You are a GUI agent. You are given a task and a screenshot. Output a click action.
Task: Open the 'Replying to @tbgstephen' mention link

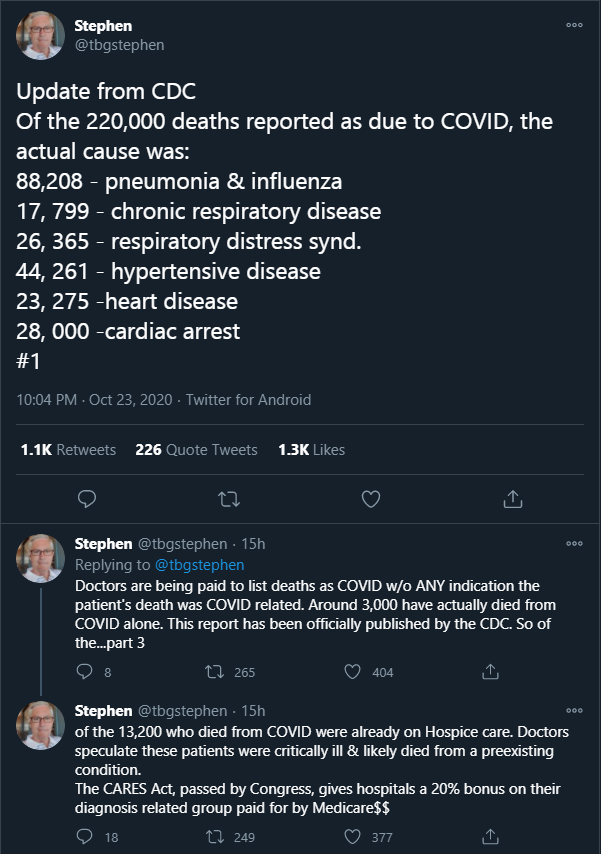coord(199,565)
